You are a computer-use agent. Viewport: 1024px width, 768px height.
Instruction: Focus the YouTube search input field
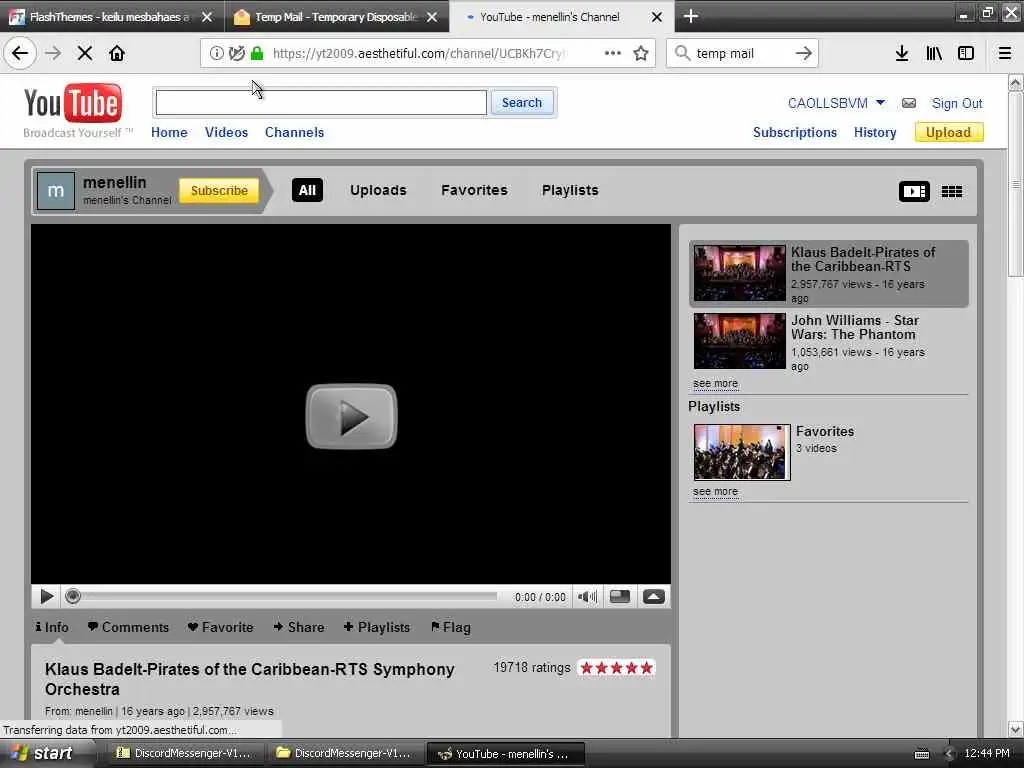321,103
